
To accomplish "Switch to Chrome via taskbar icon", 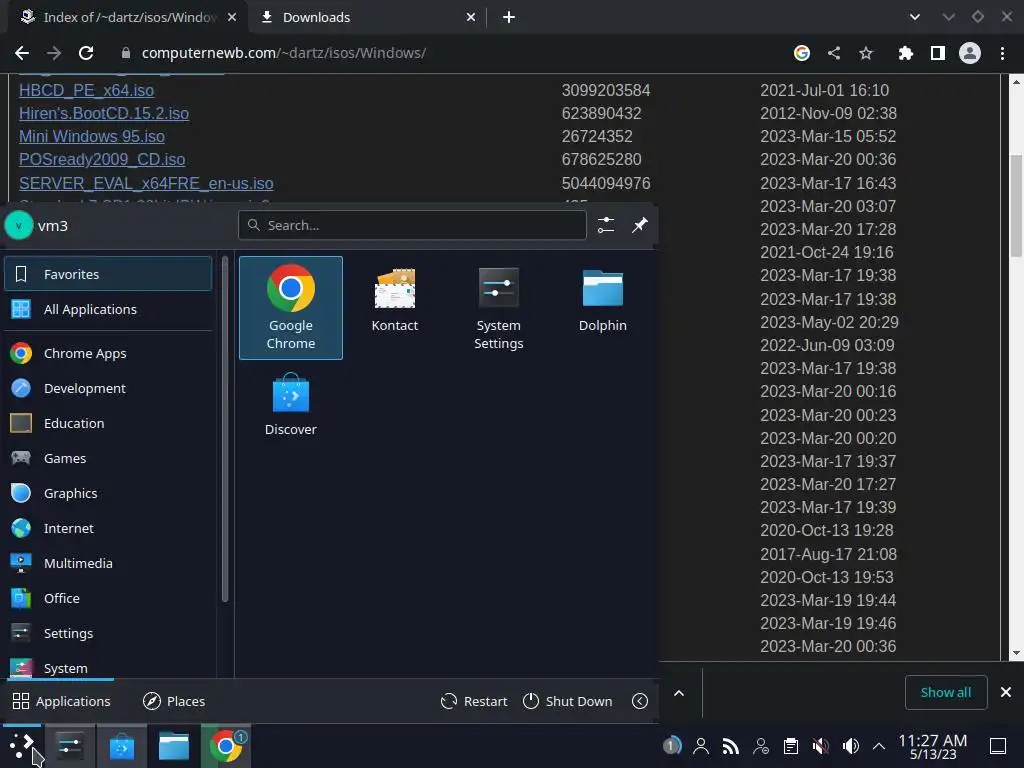I will click(x=226, y=746).
